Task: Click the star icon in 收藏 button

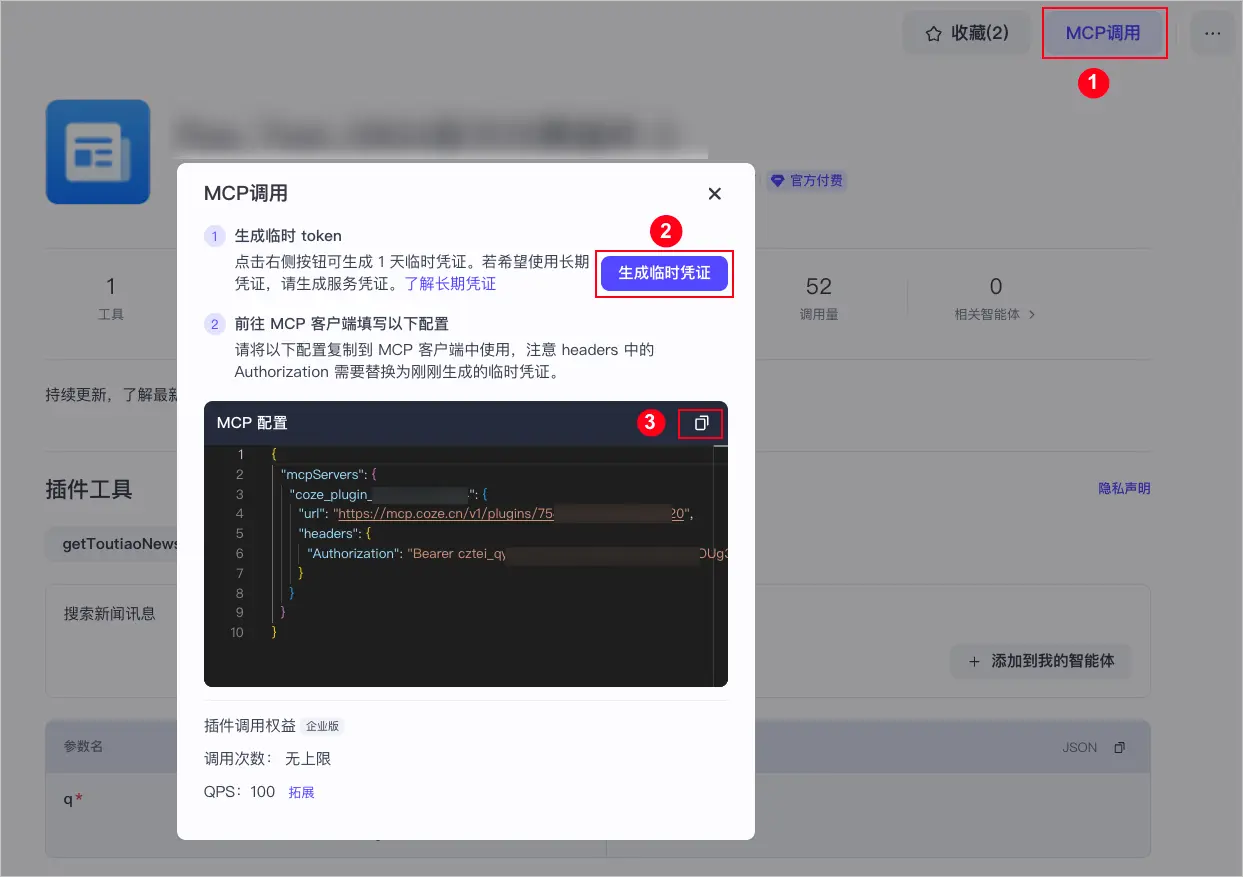Action: point(933,34)
